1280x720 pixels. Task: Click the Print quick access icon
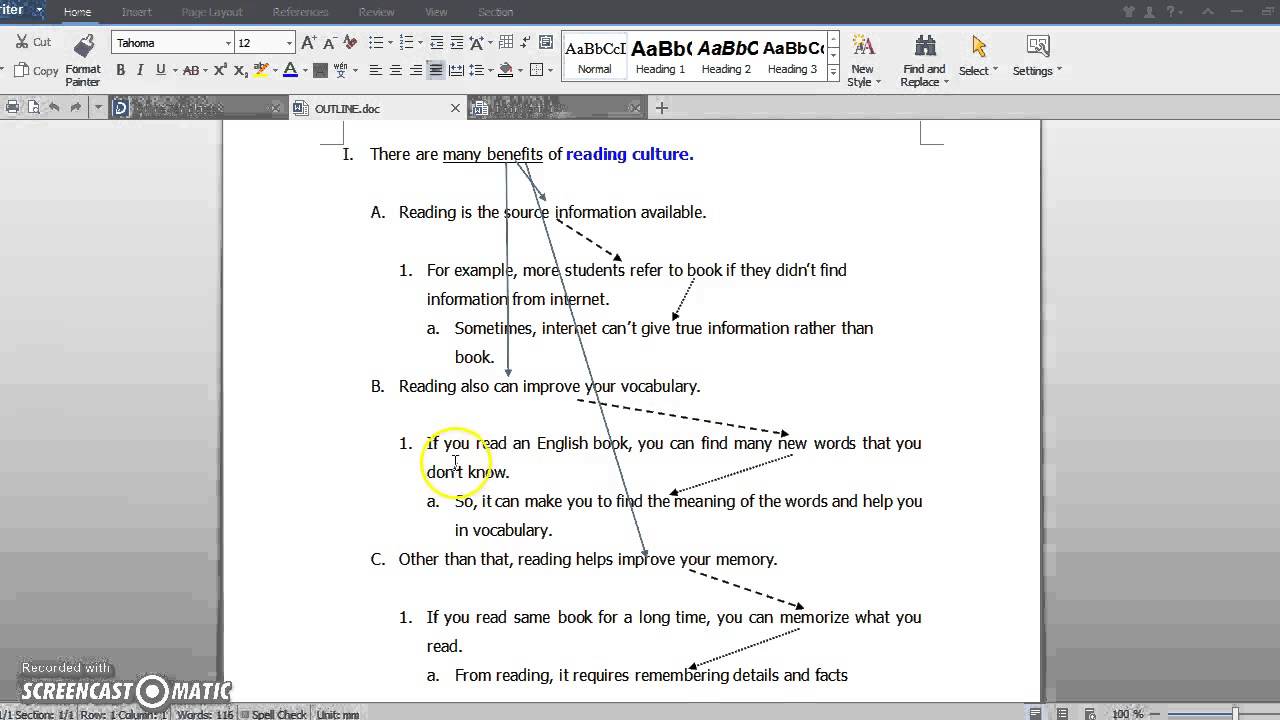coord(13,107)
